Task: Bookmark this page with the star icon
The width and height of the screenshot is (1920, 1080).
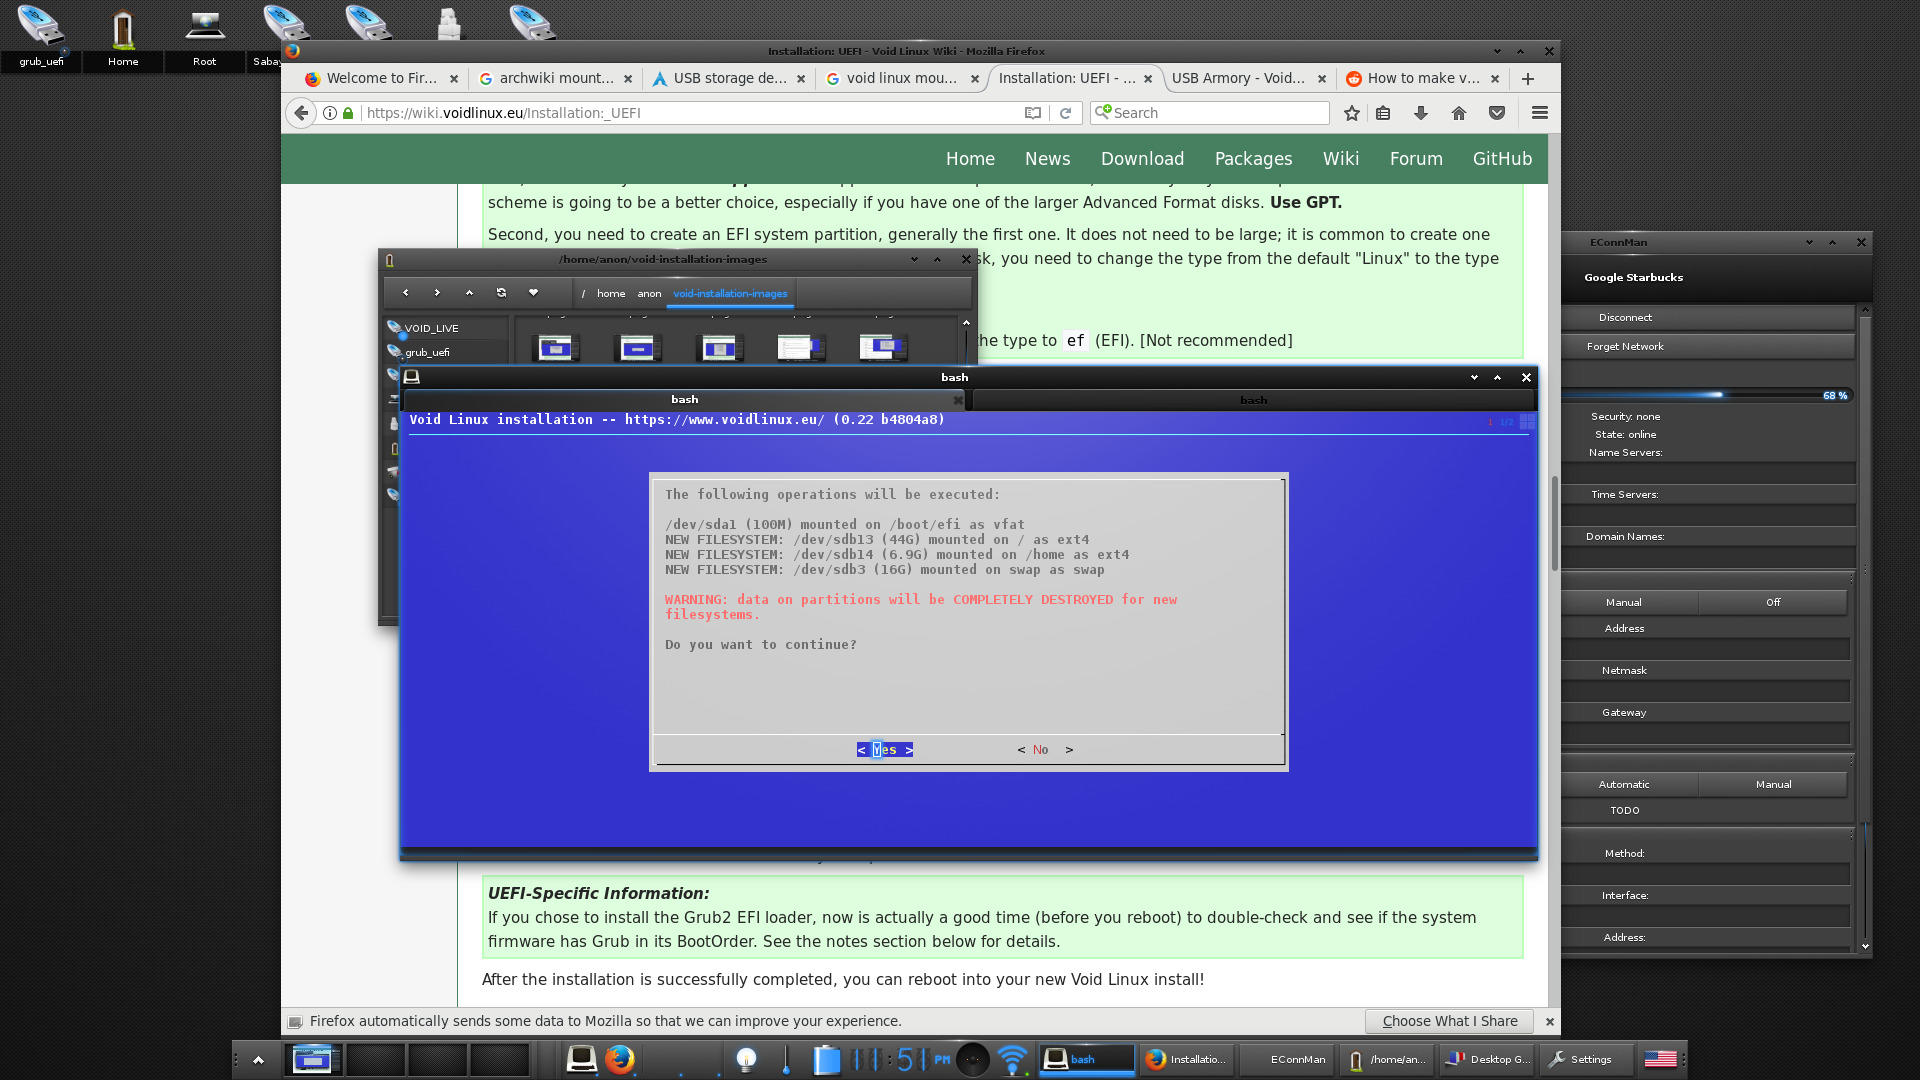Action: 1352,113
